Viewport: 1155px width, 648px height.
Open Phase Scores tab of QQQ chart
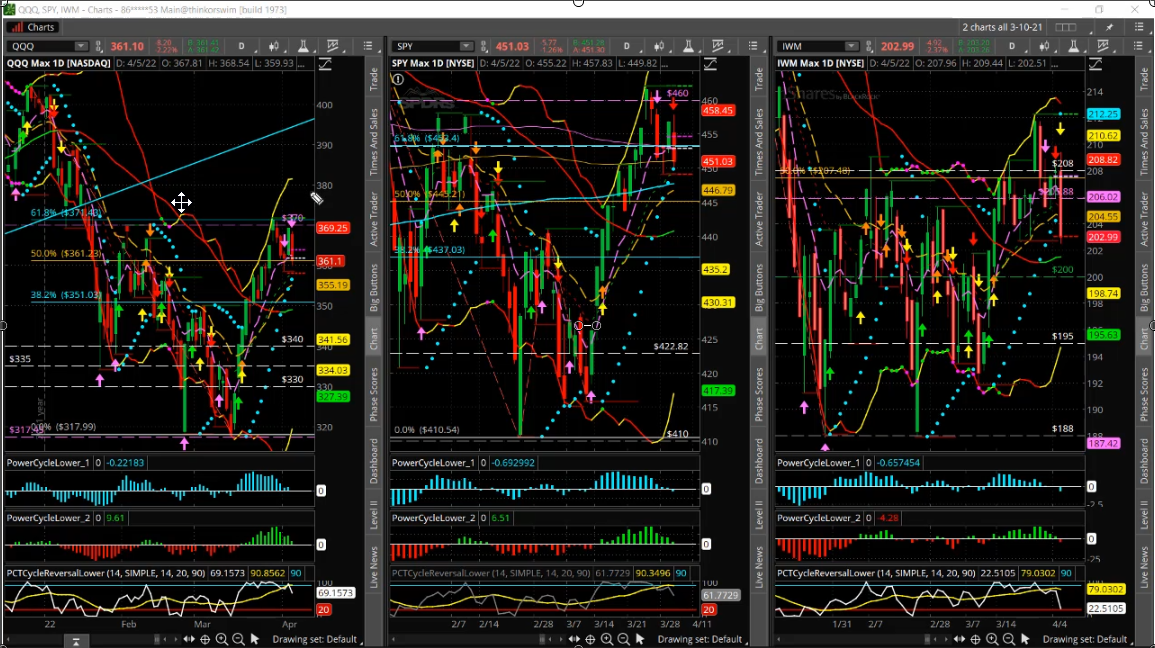[374, 395]
